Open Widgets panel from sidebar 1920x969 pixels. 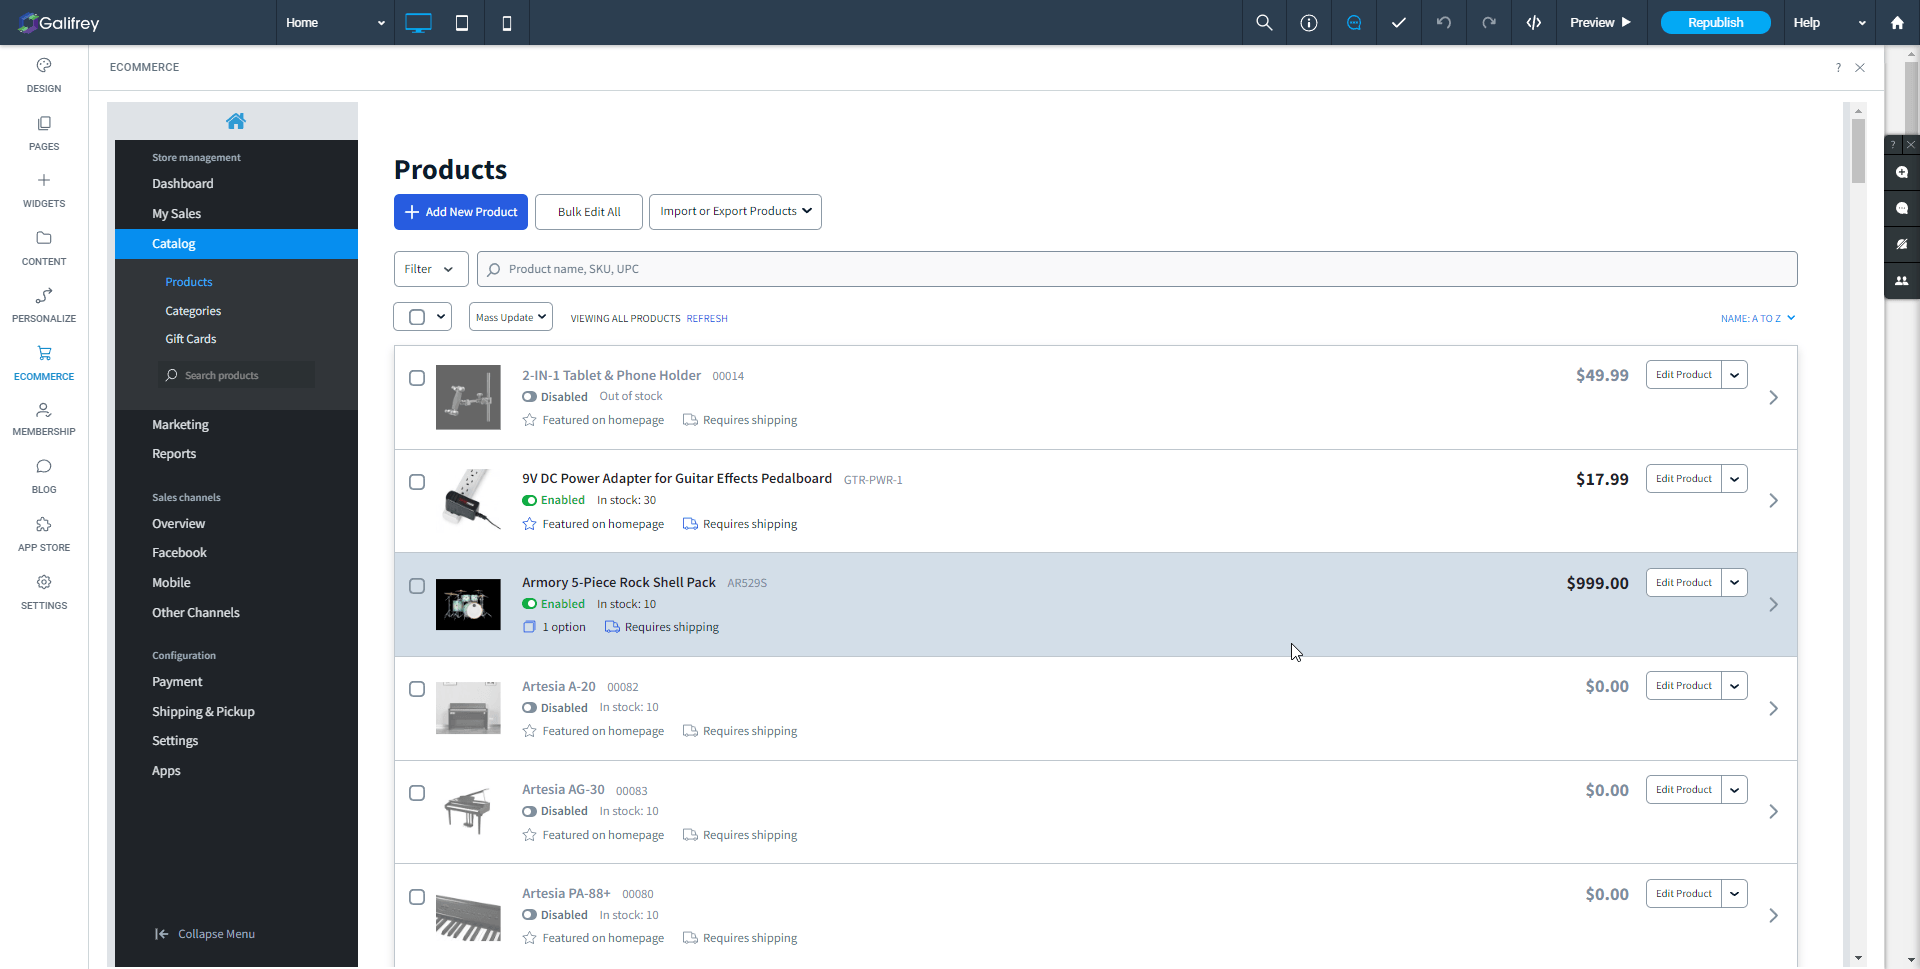(x=44, y=190)
